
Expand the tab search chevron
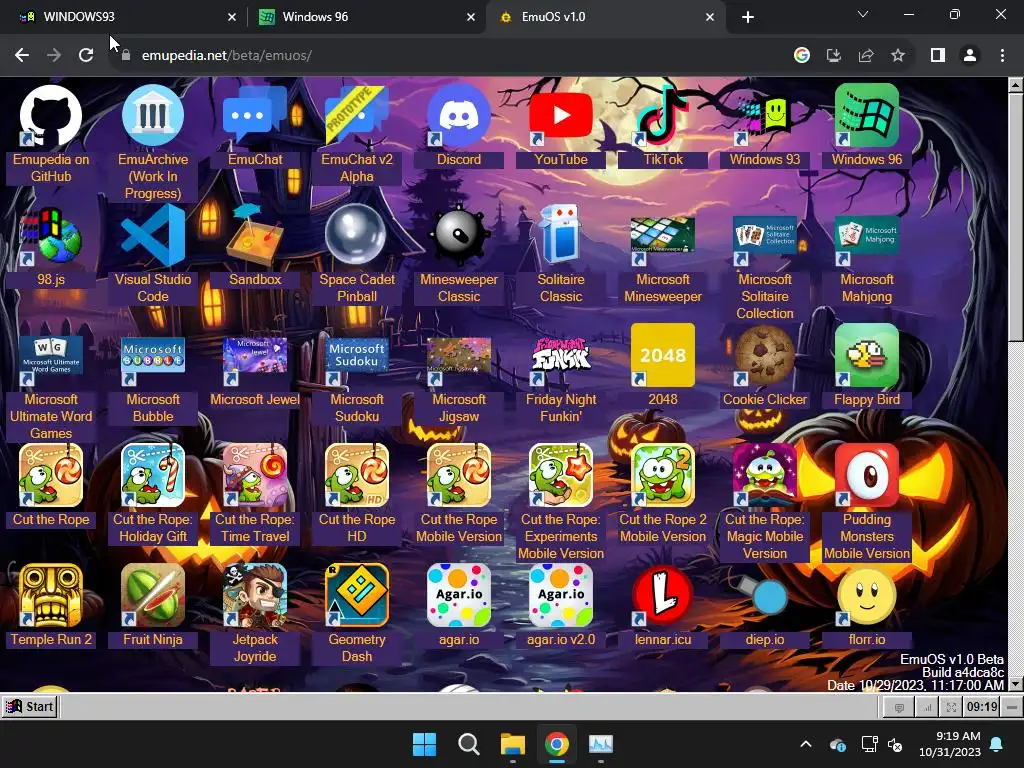point(863,14)
